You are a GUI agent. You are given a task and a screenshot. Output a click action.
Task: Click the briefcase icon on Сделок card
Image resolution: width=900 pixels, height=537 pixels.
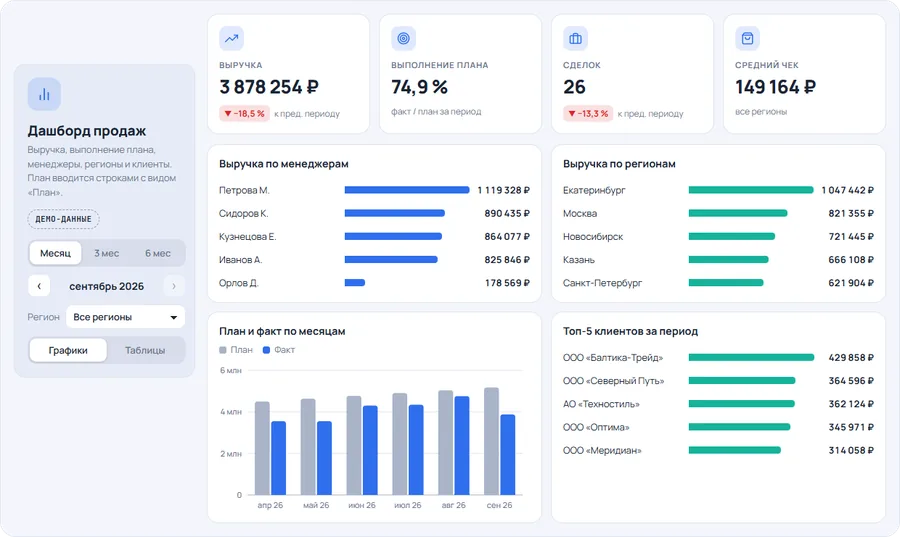(575, 38)
